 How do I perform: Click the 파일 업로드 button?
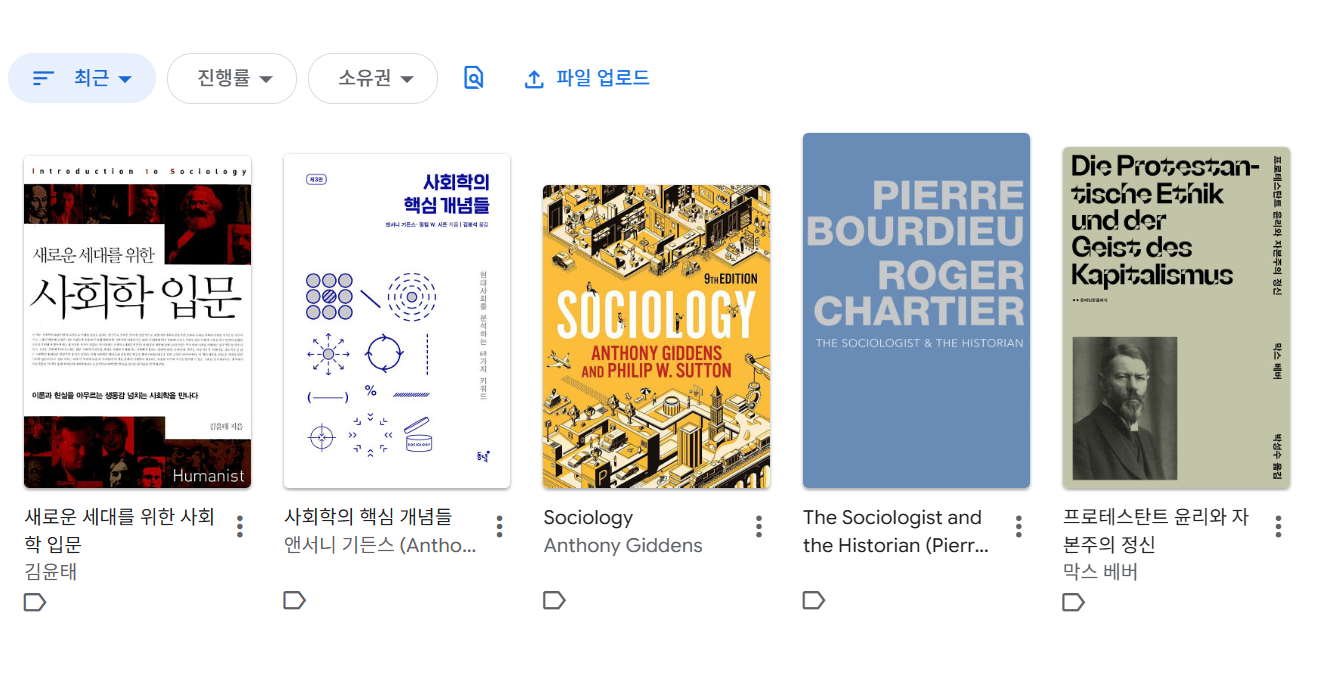[587, 78]
